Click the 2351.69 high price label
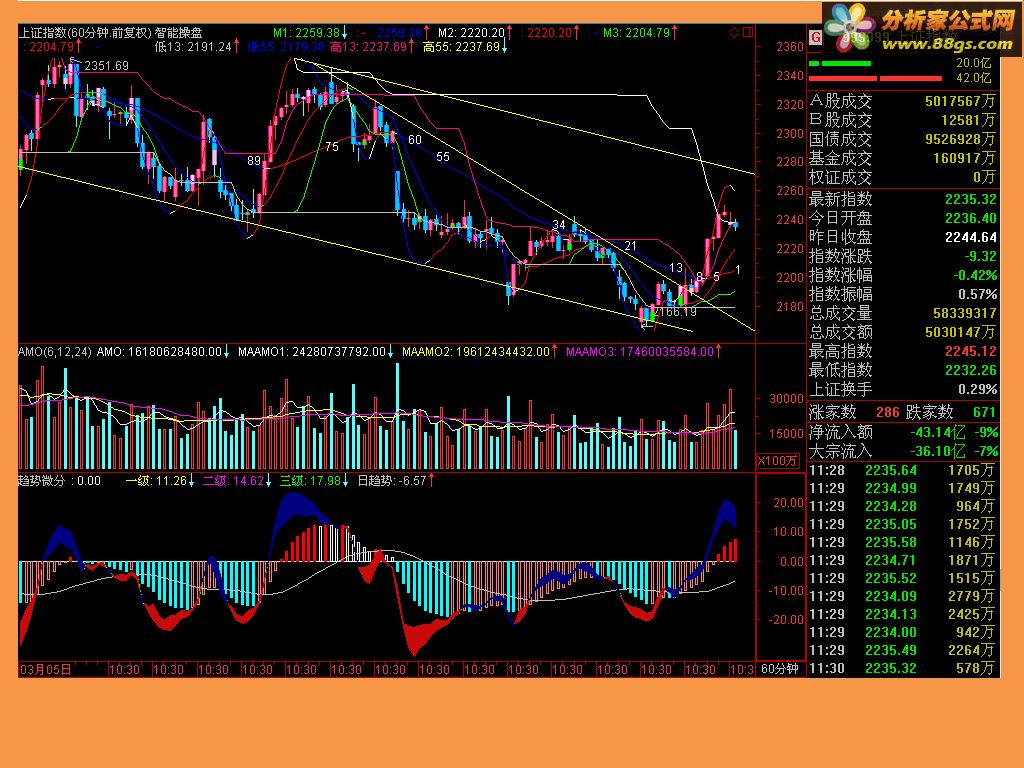This screenshot has height=768, width=1024. point(106,66)
